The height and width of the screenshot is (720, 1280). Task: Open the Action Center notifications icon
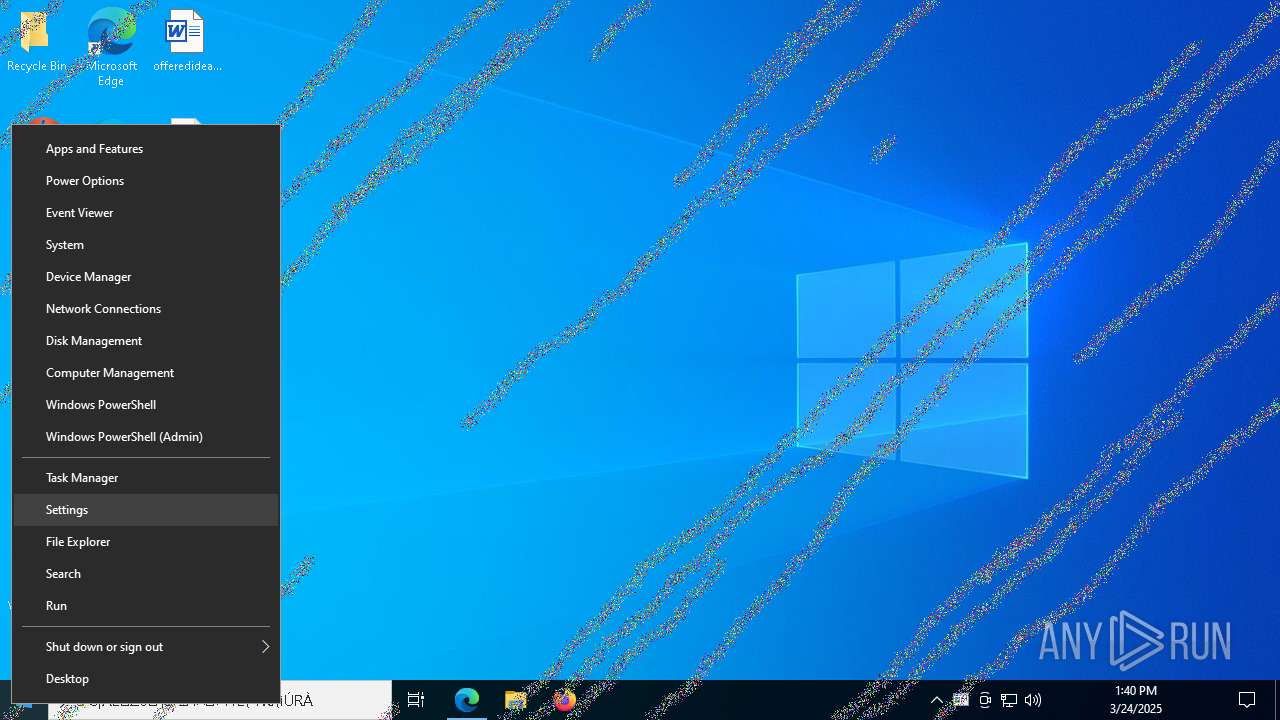pos(1247,700)
